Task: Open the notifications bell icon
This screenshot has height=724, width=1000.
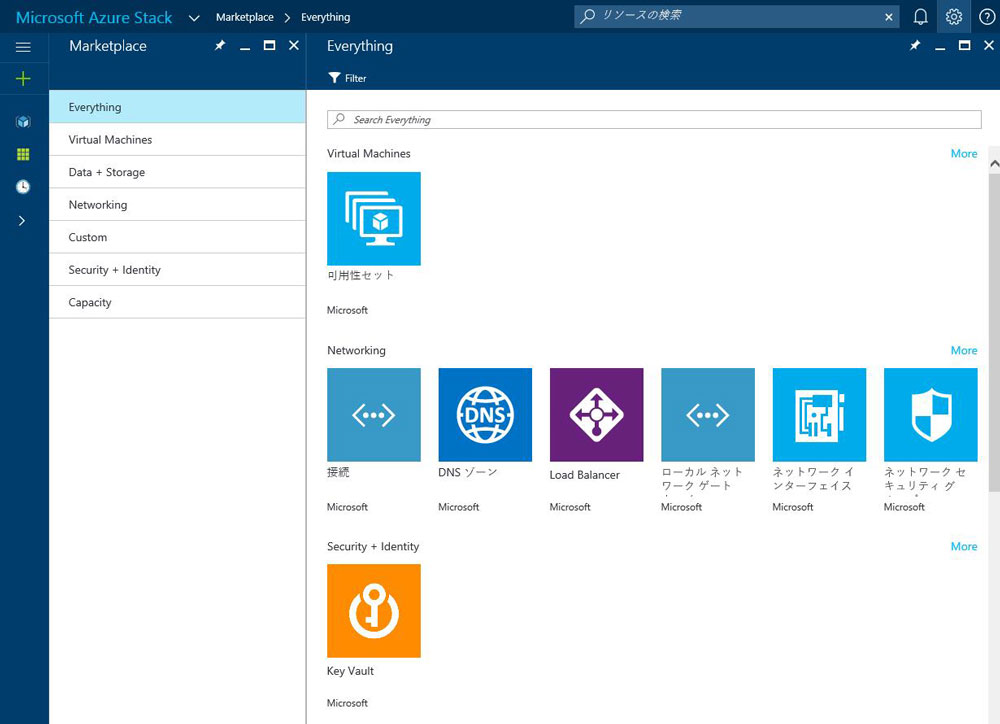Action: pyautogui.click(x=920, y=17)
